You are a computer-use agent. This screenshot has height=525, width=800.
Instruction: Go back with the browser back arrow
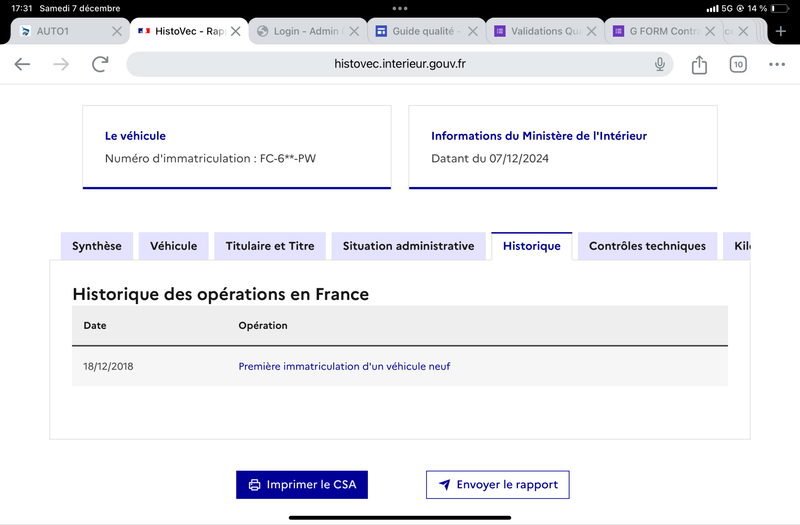(x=22, y=64)
